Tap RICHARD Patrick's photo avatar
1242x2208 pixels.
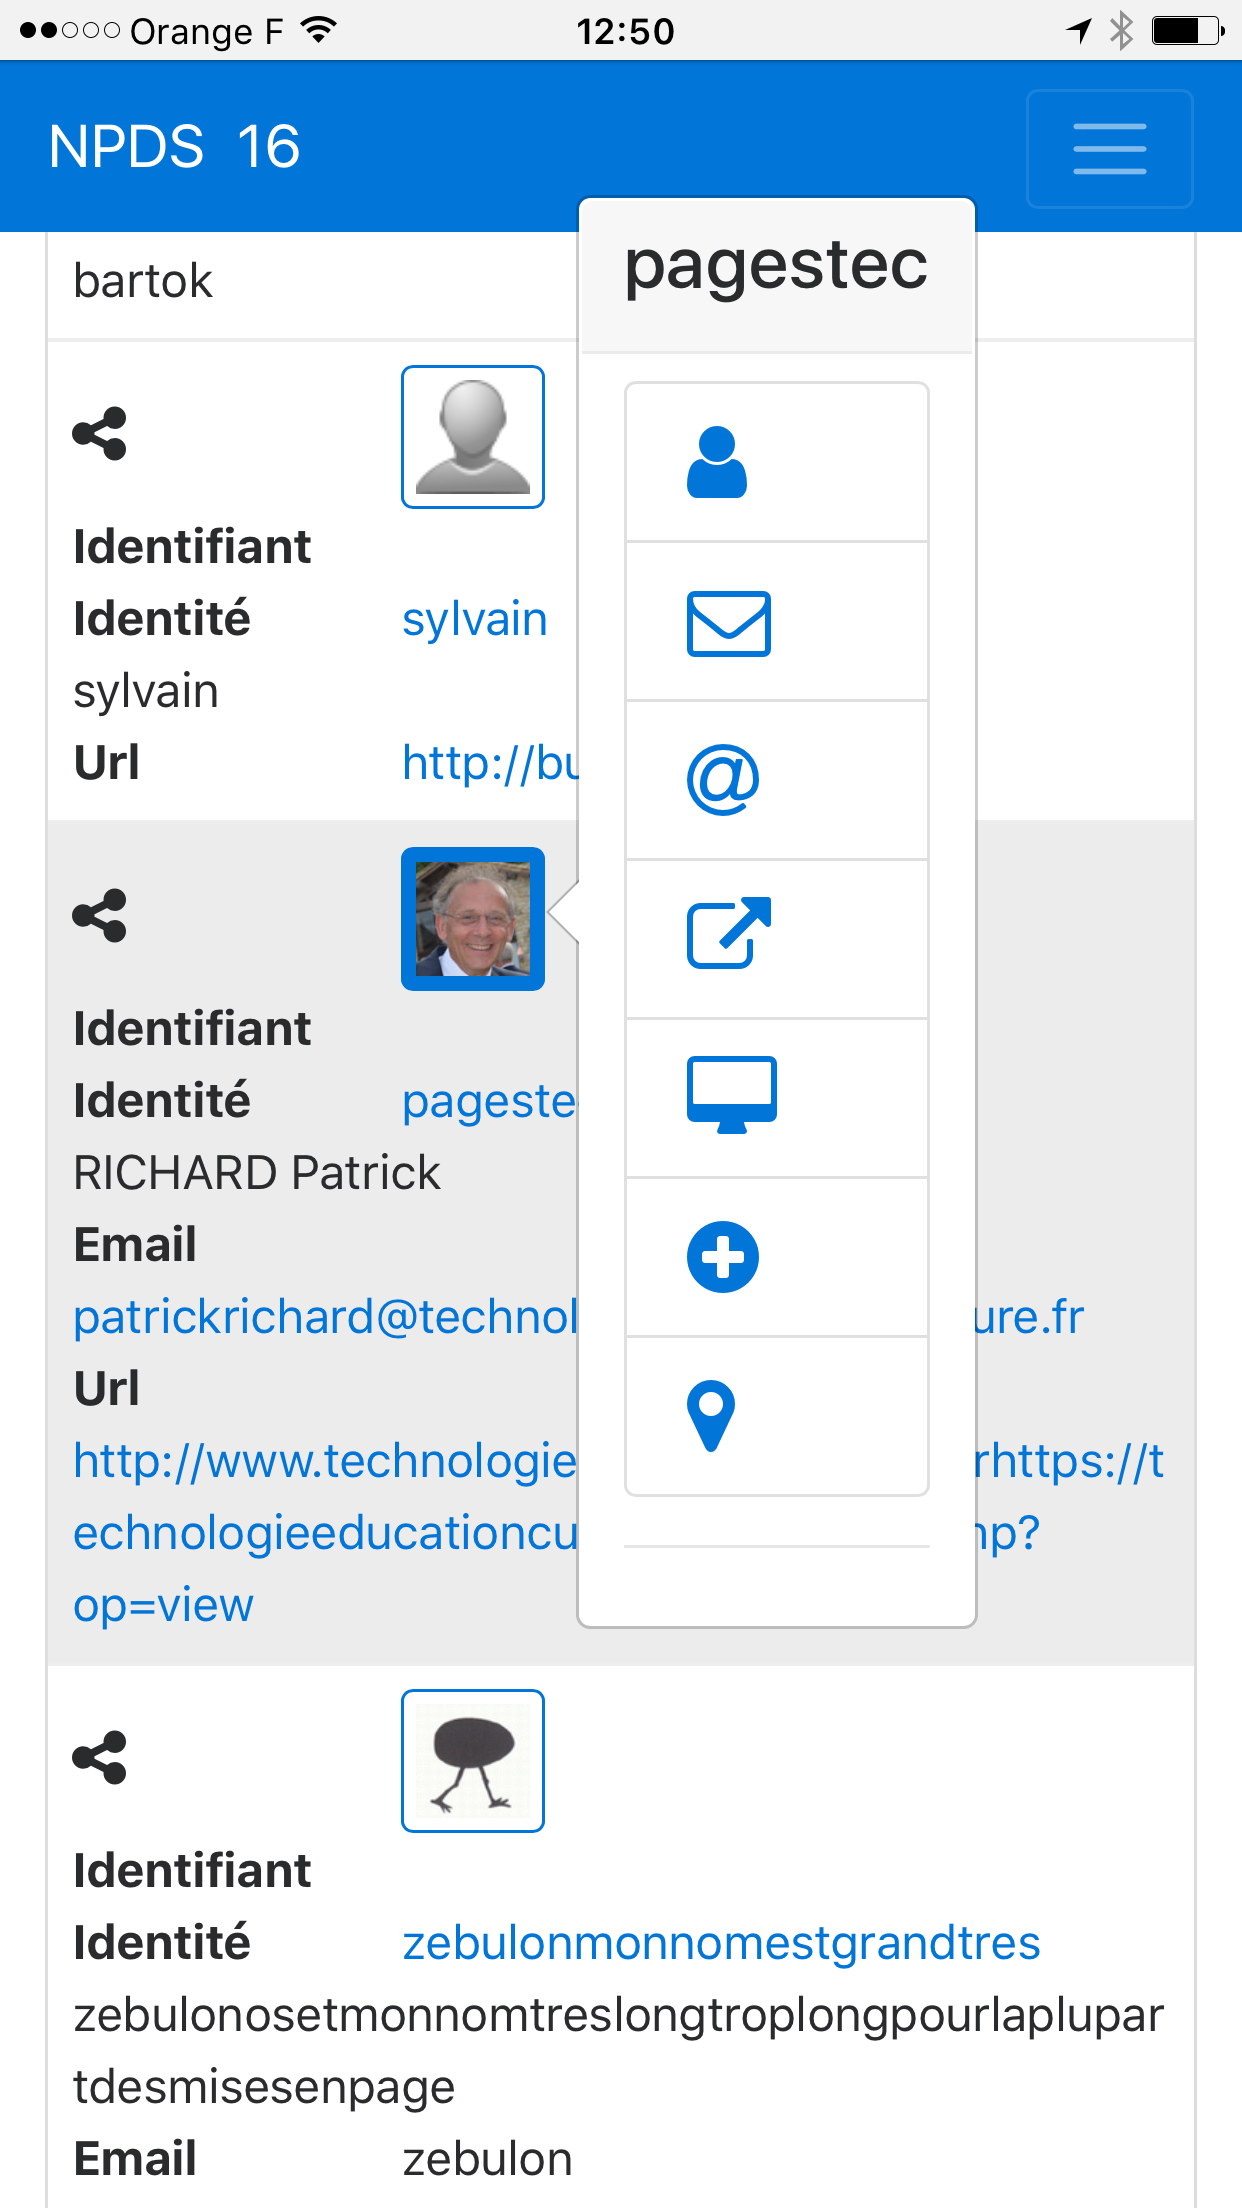[473, 919]
